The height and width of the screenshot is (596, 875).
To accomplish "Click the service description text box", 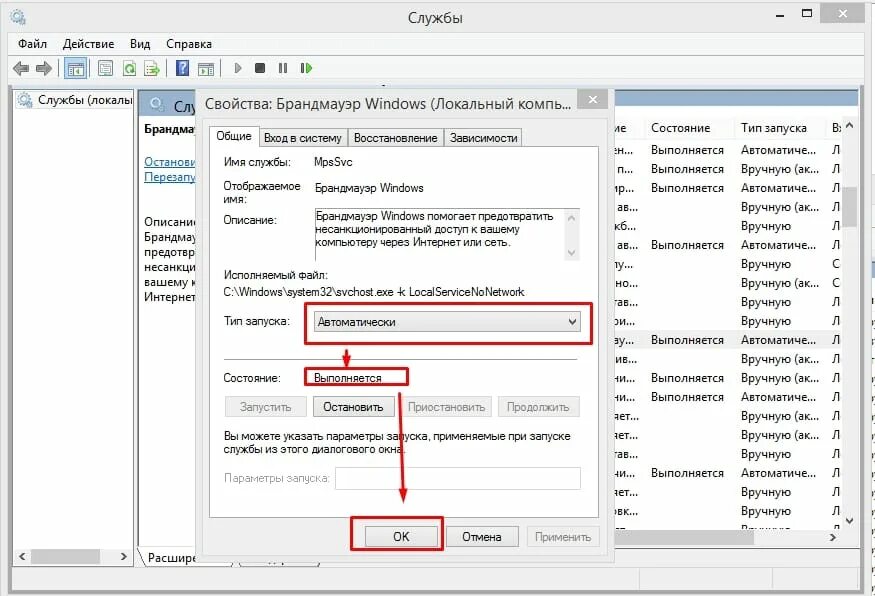I will (x=447, y=234).
